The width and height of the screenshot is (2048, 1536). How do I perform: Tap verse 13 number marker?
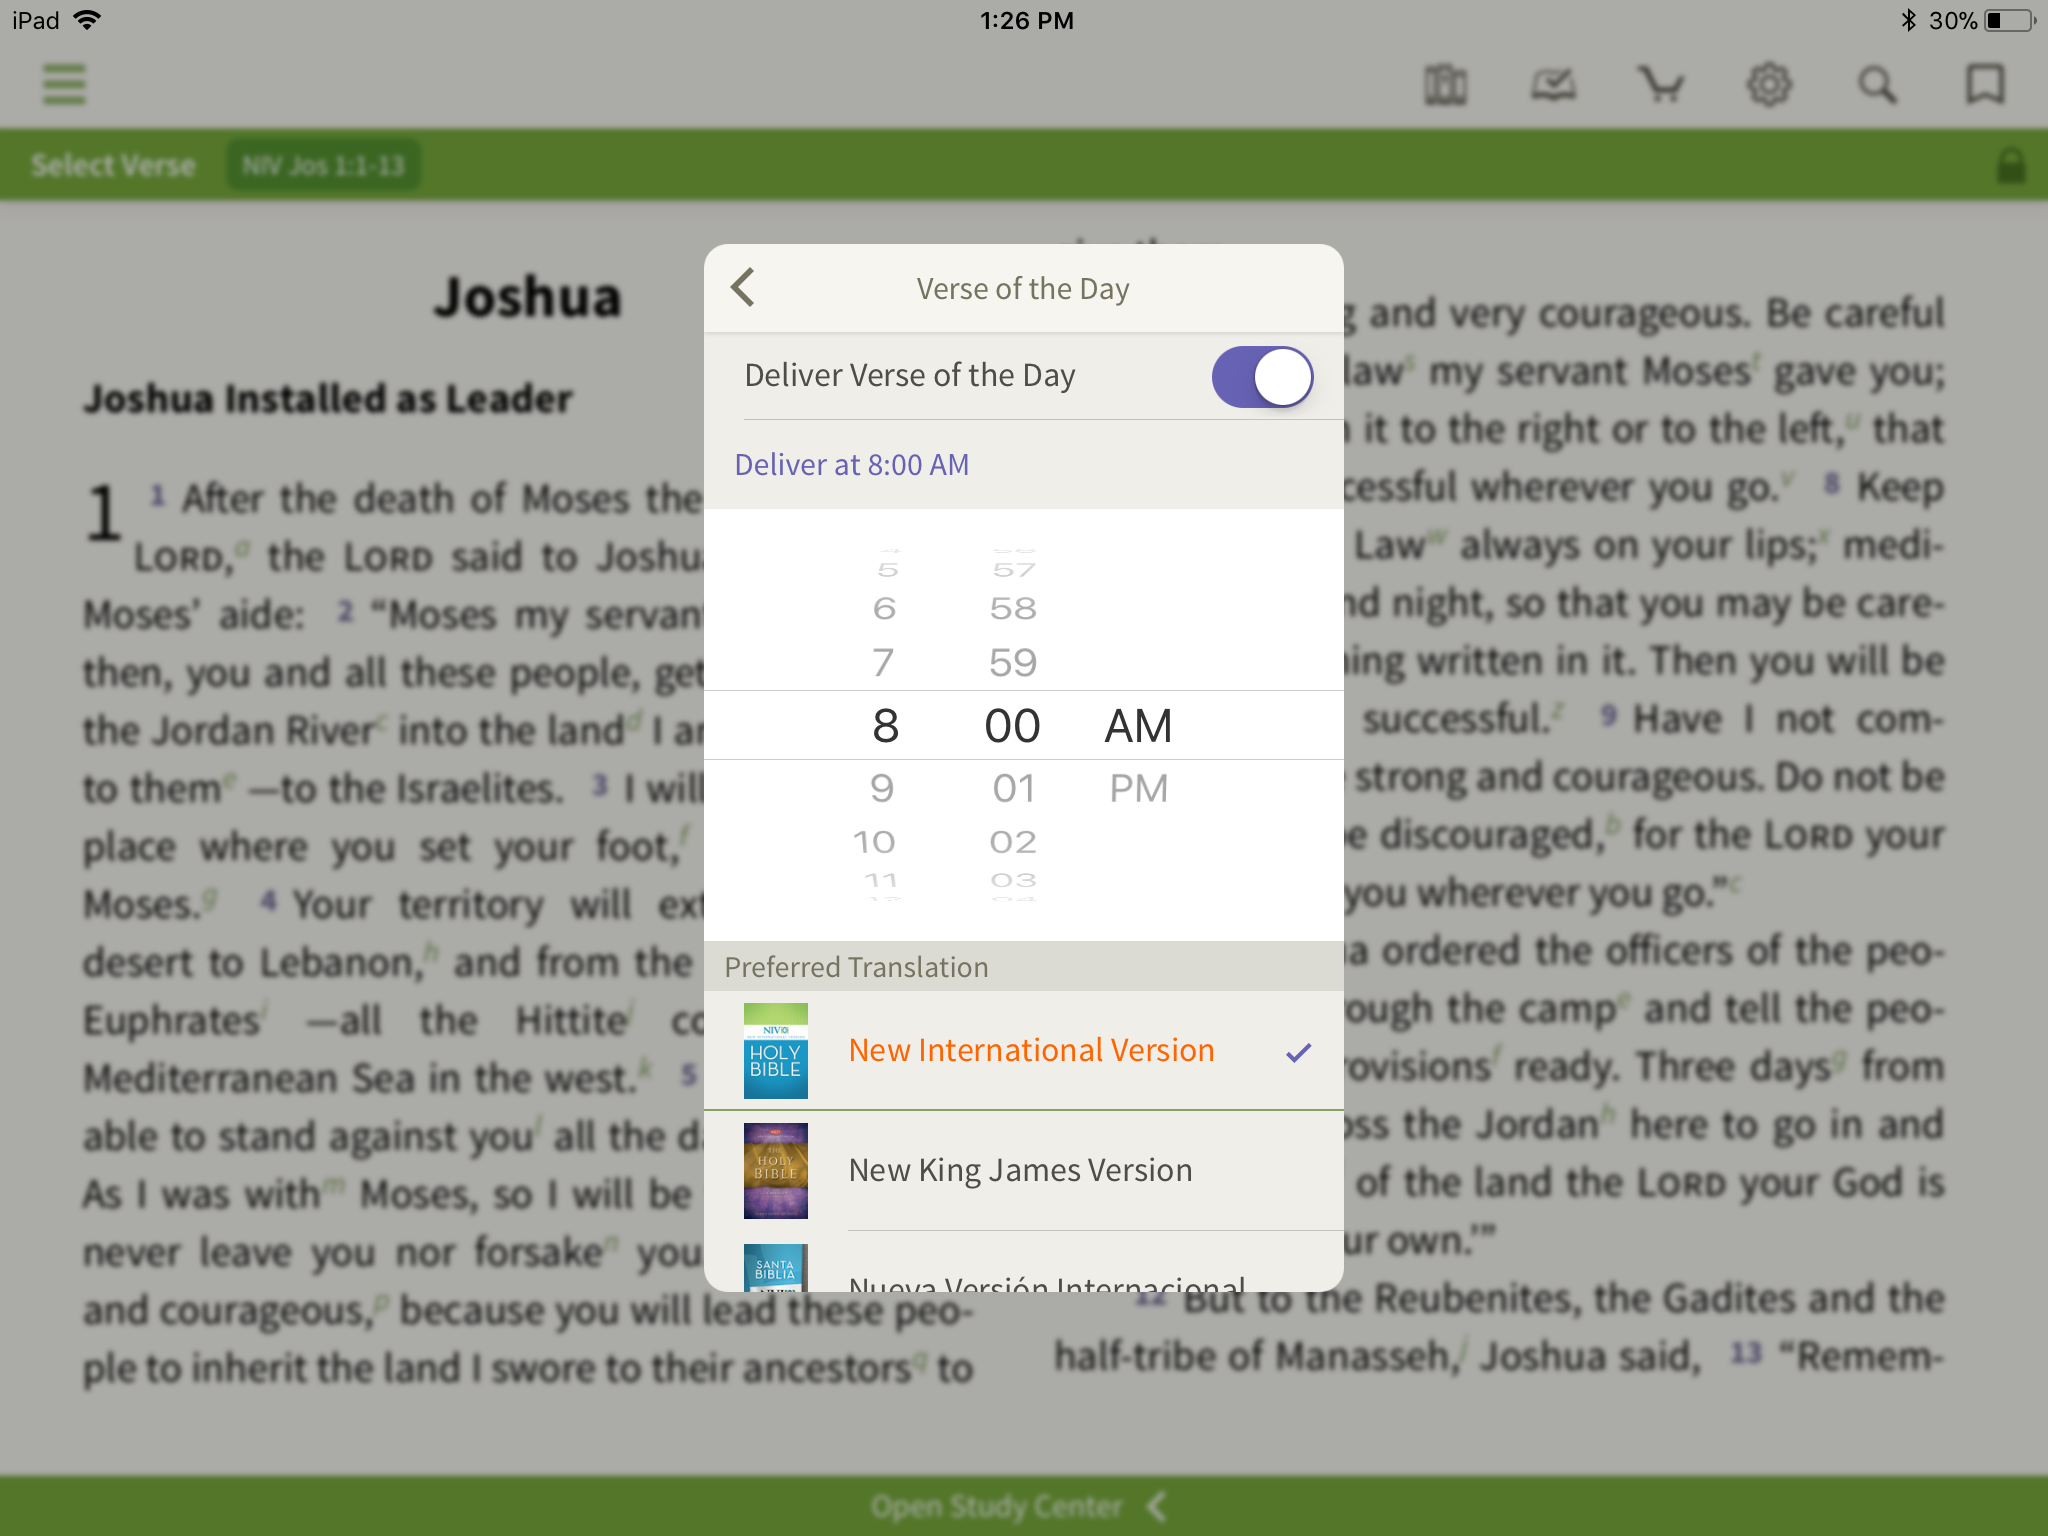click(x=1745, y=1353)
